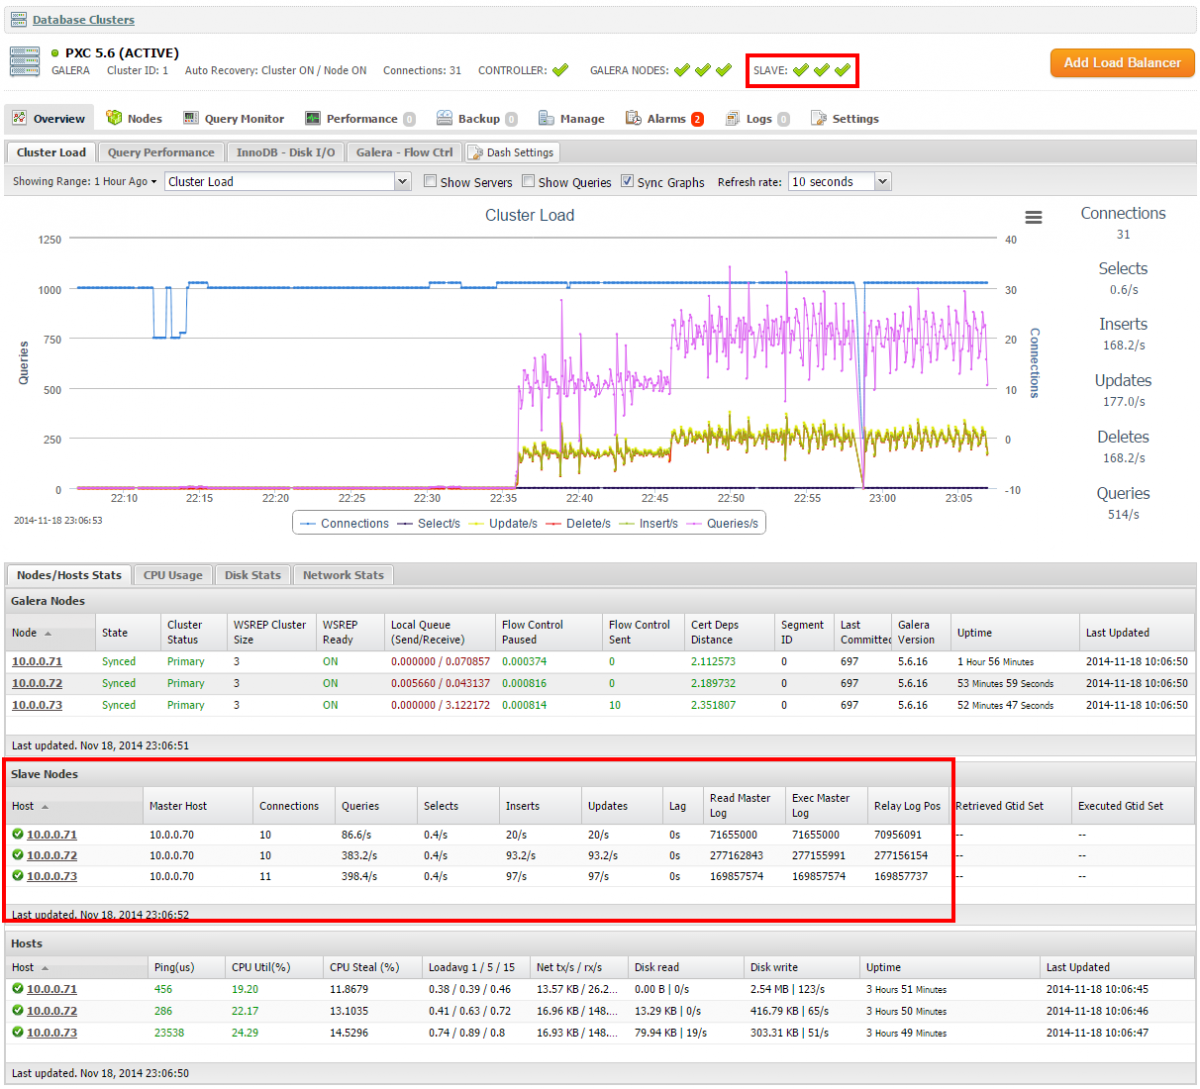
Task: Open the chart hamburger menu icon
Action: (1033, 217)
